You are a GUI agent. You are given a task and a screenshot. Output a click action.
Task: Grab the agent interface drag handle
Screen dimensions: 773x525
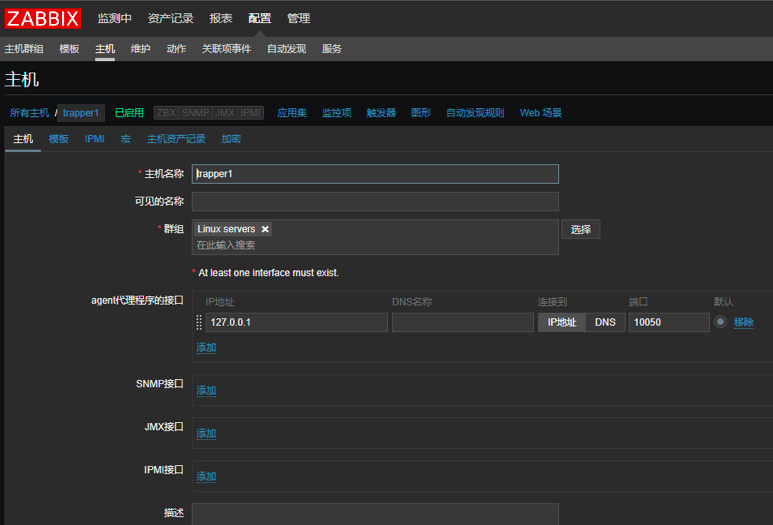(199, 322)
